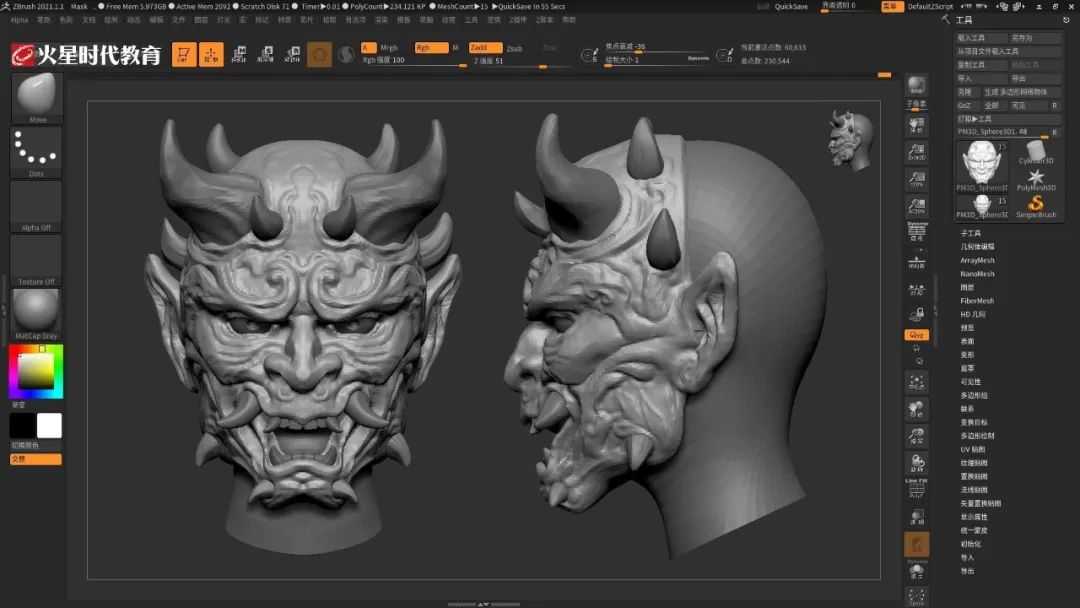The height and width of the screenshot is (608, 1080).
Task: Select the Move brush thumbnail
Action: point(37,98)
